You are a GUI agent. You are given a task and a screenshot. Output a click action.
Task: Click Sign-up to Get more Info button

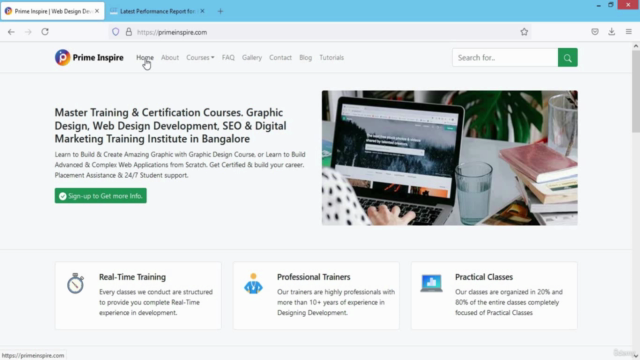click(x=101, y=196)
